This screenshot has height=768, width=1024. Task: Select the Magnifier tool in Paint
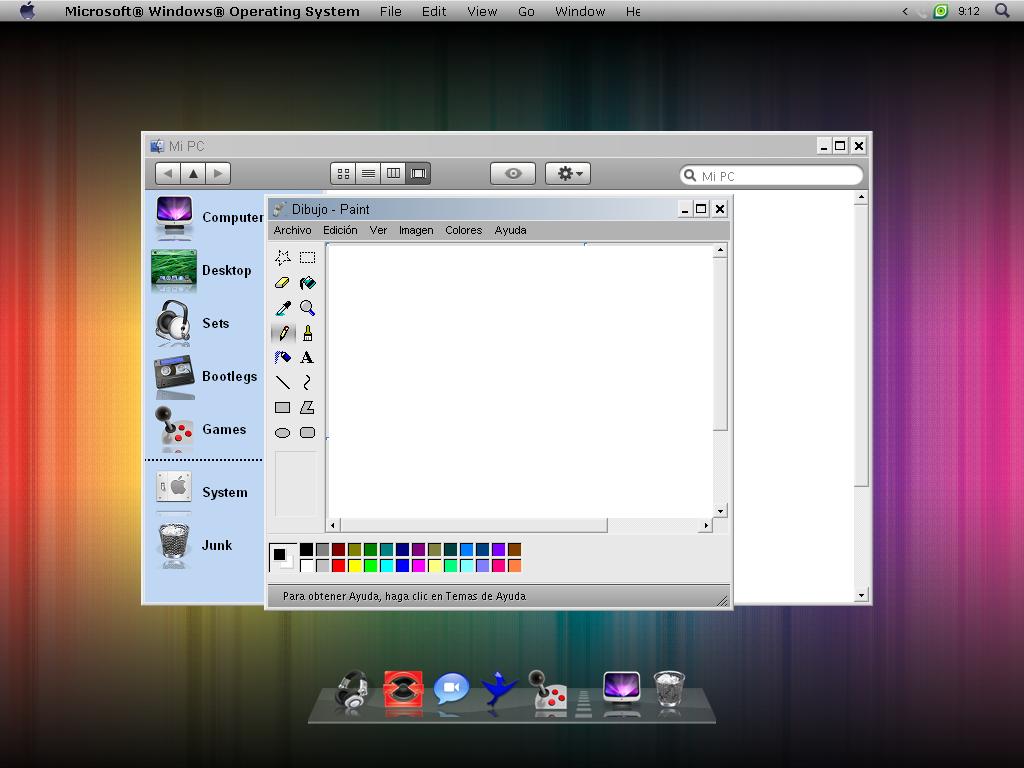point(307,308)
